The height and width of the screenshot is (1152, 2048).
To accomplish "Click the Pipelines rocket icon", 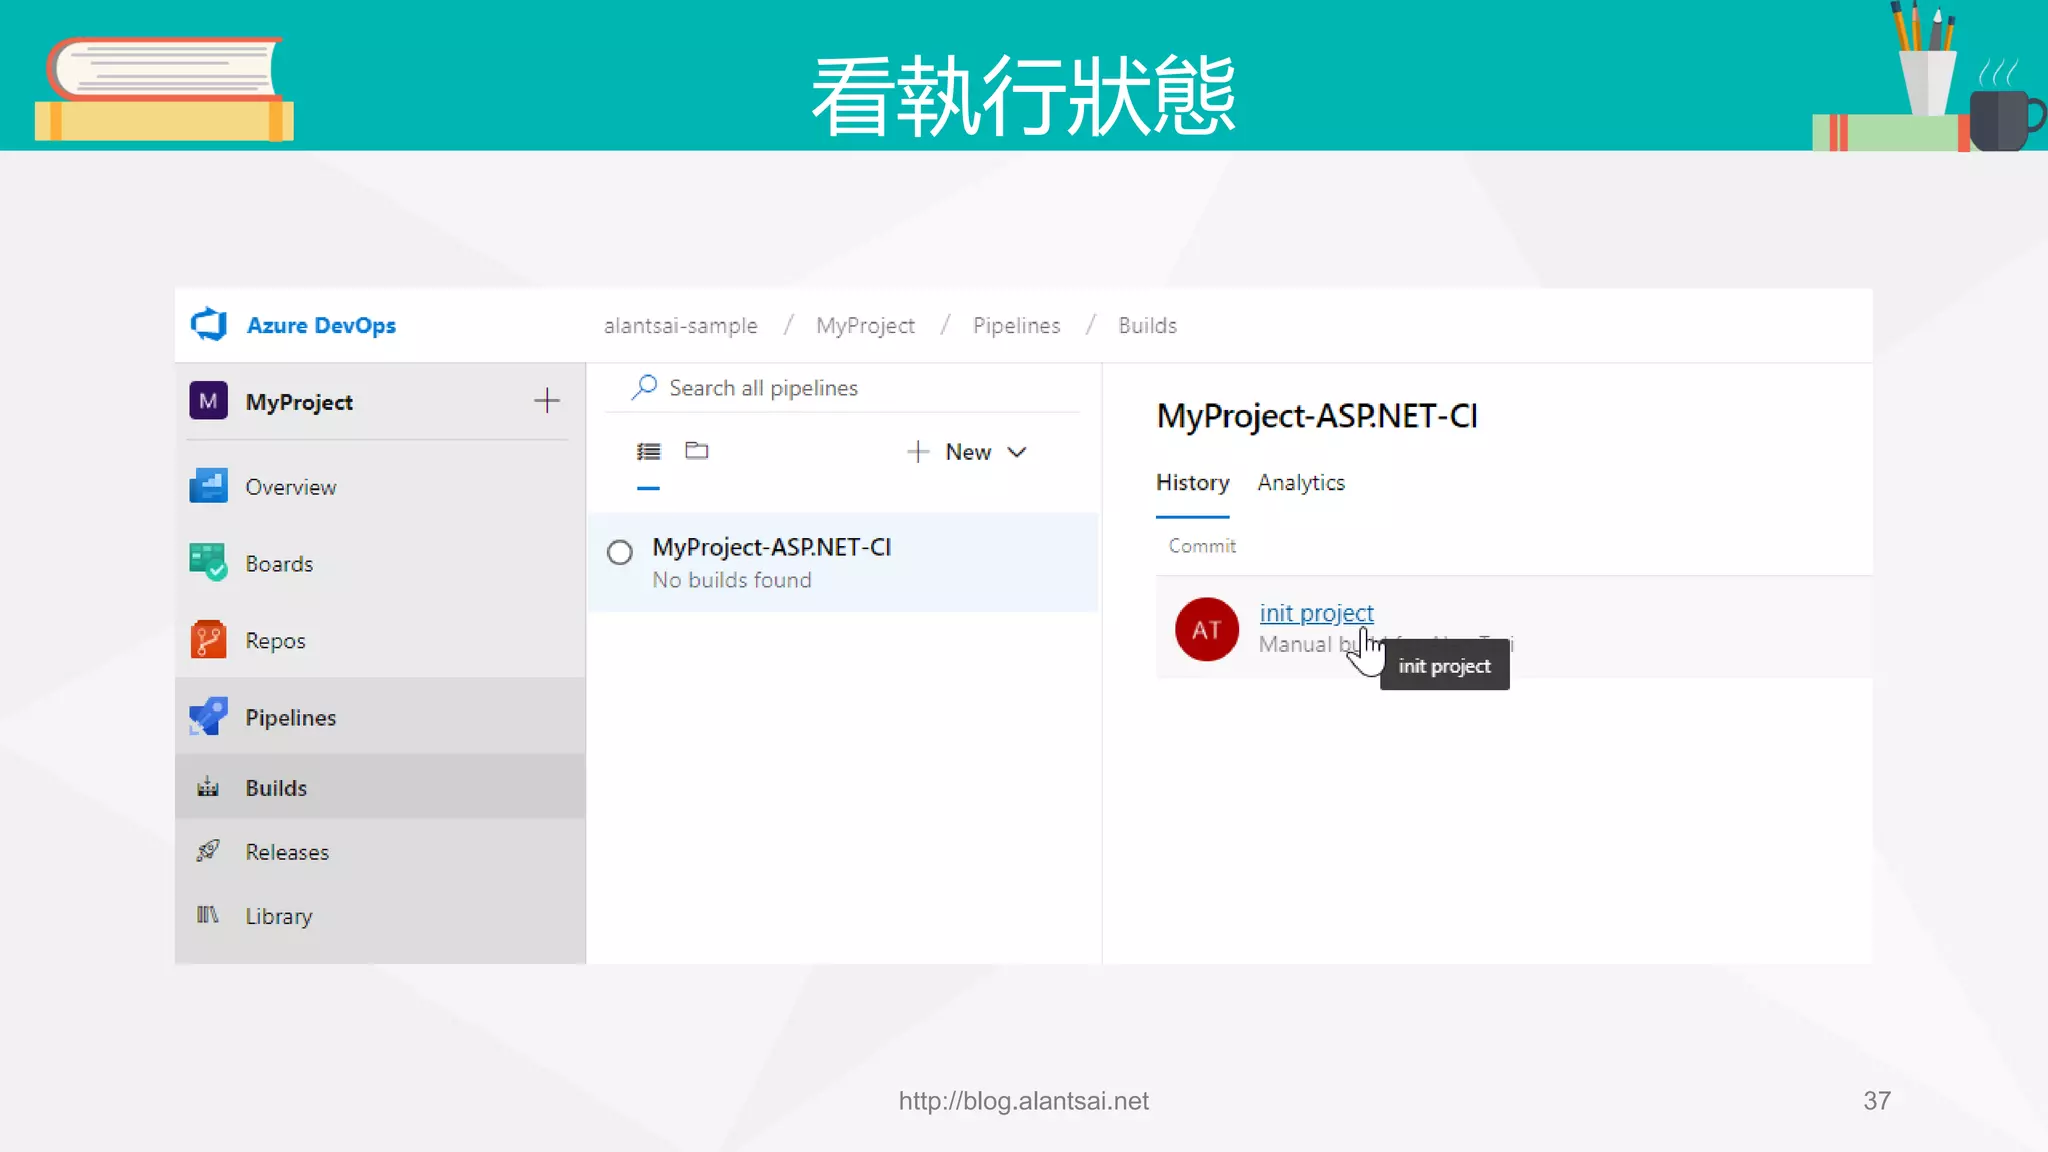I will click(208, 716).
